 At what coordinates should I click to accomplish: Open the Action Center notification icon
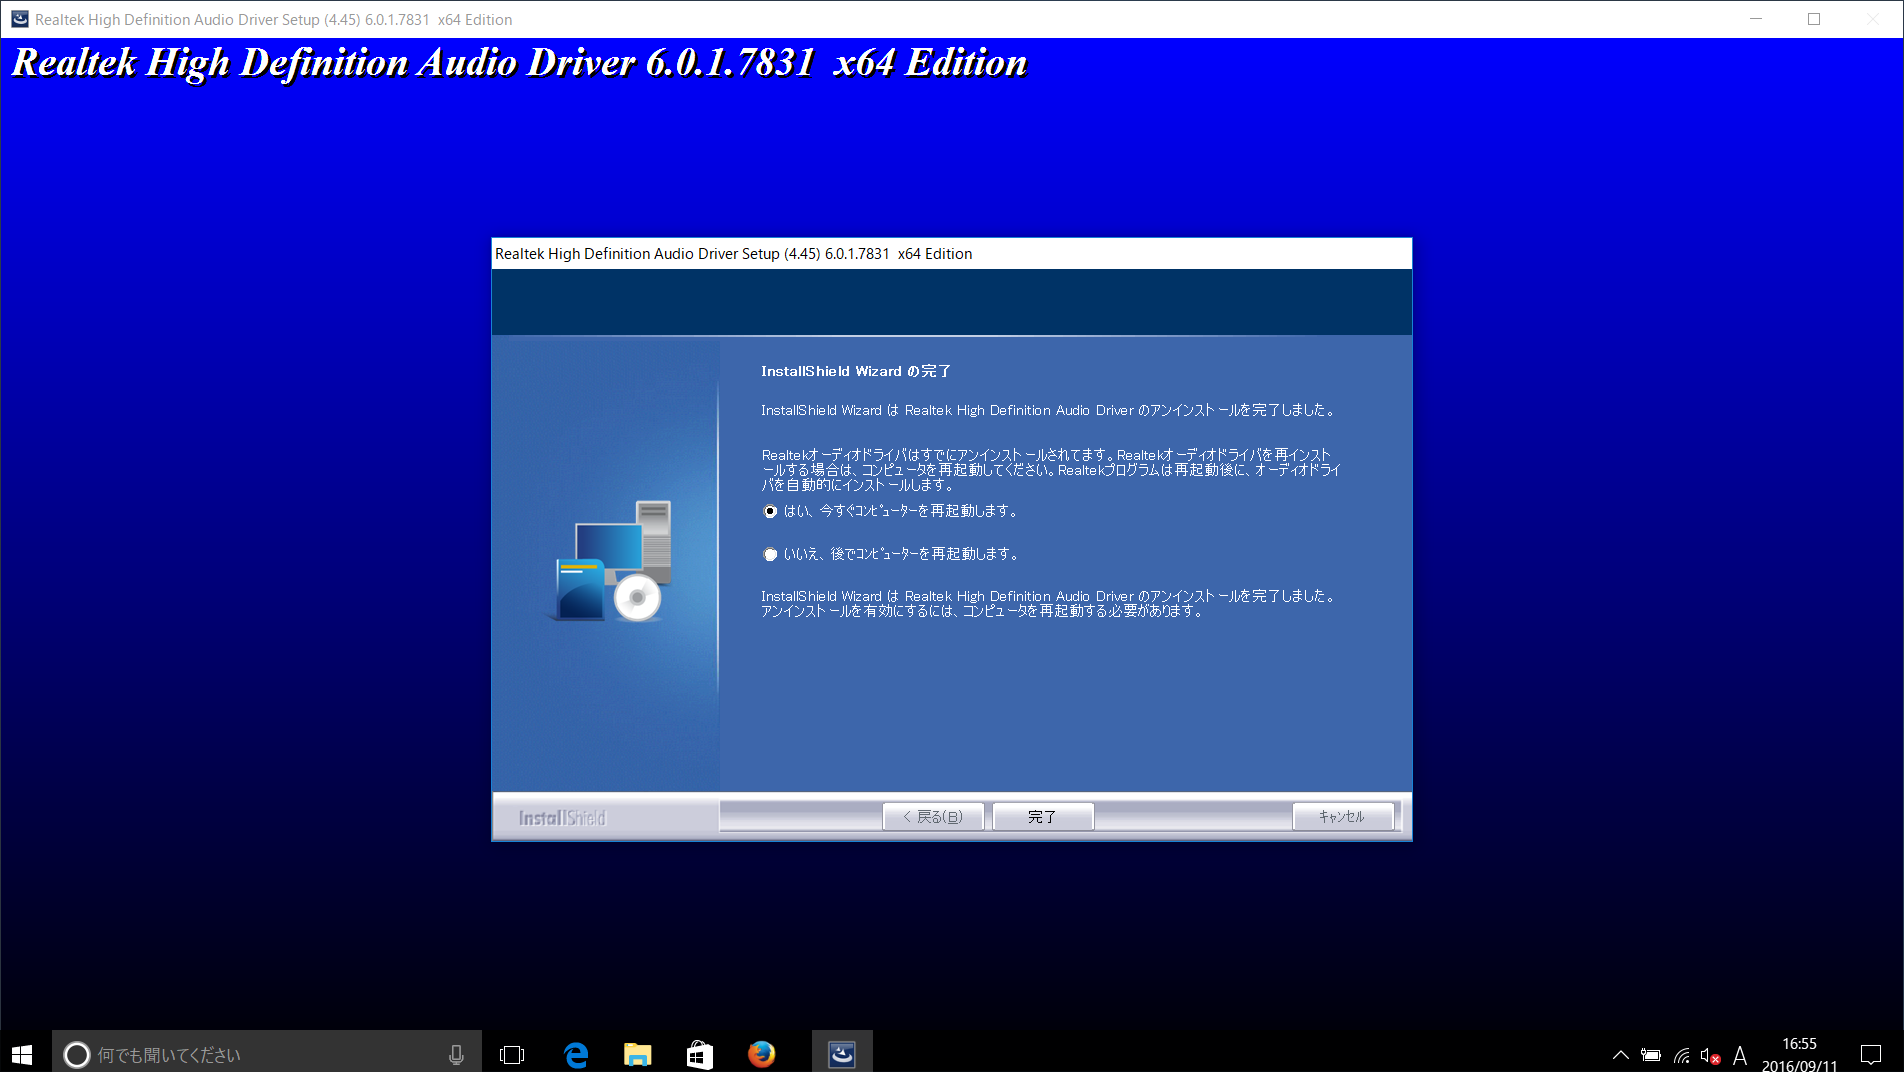pyautogui.click(x=1871, y=1055)
